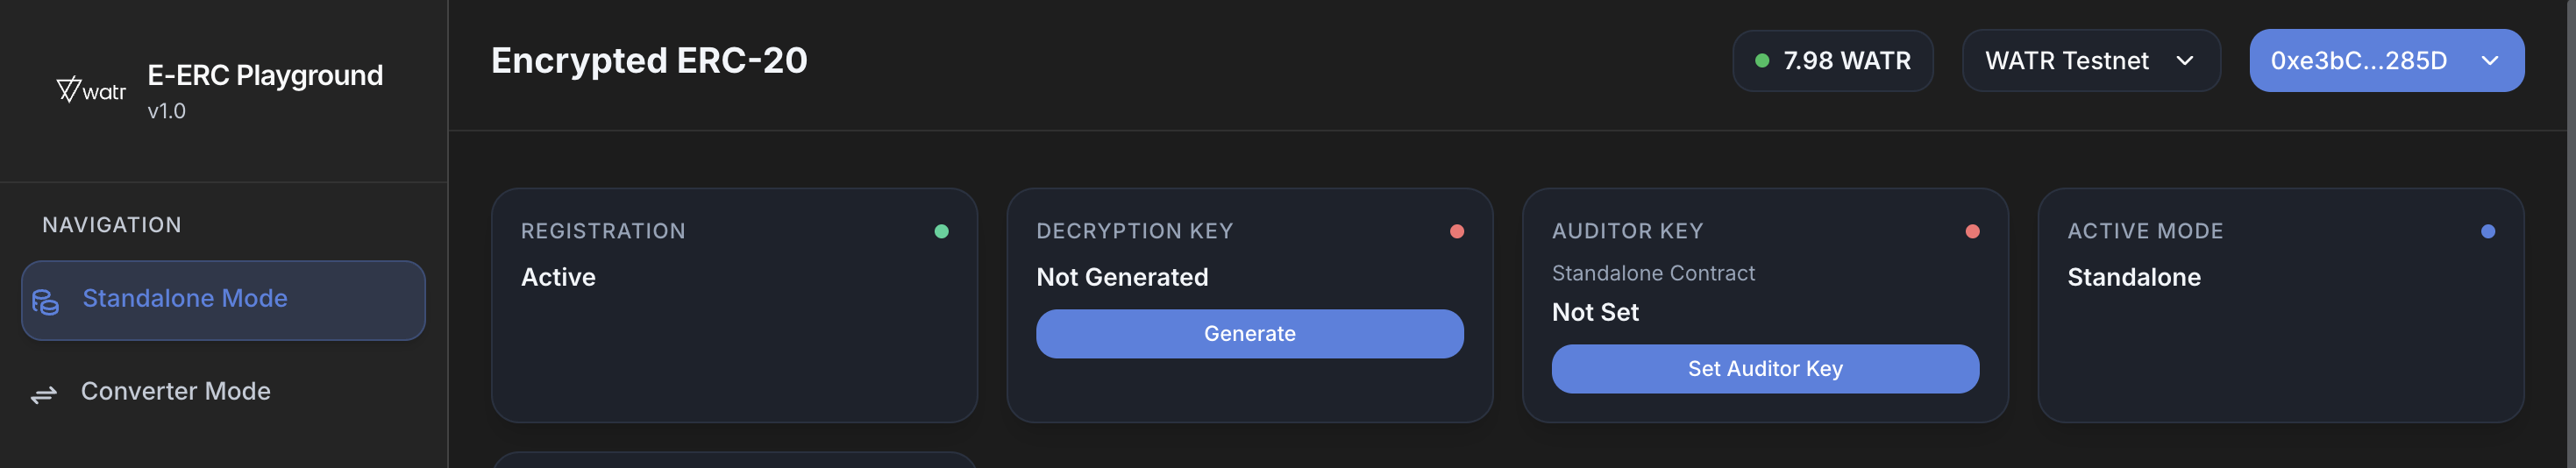The height and width of the screenshot is (468, 2576).
Task: Click the Converter Mode swap arrows icon
Action: click(44, 395)
